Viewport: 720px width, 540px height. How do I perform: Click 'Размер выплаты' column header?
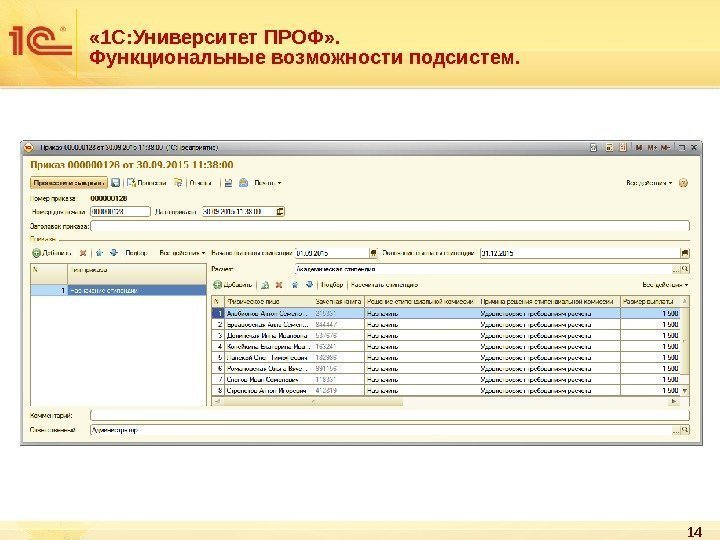pos(650,302)
